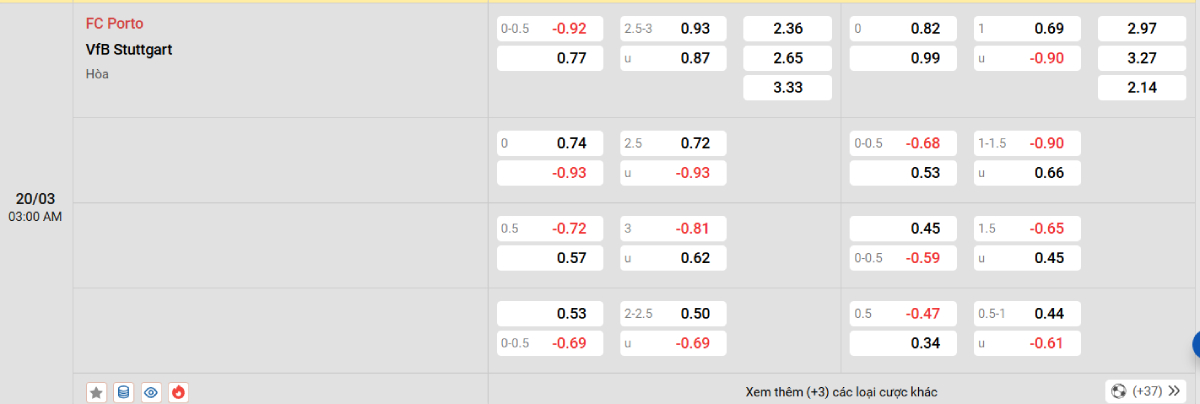Screen dimensions: 1200x404
Task: Select the 3.33 draw odds button
Action: click(788, 88)
